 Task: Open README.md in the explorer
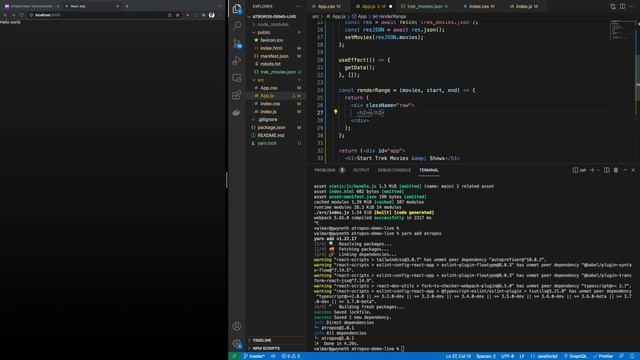click(271, 136)
